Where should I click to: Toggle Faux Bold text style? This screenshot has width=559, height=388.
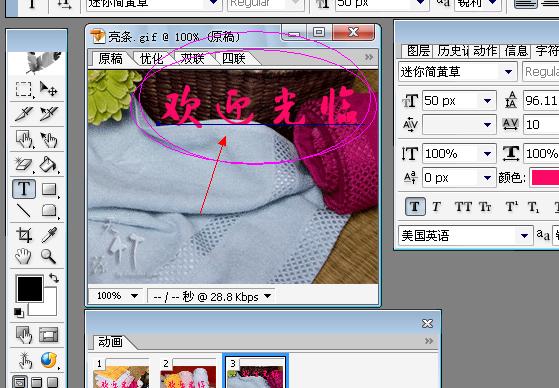coord(415,207)
